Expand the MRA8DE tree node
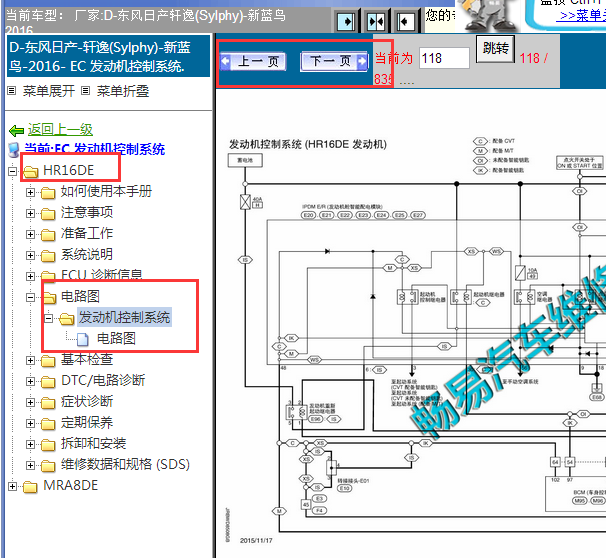The height and width of the screenshot is (558, 606). point(12,487)
